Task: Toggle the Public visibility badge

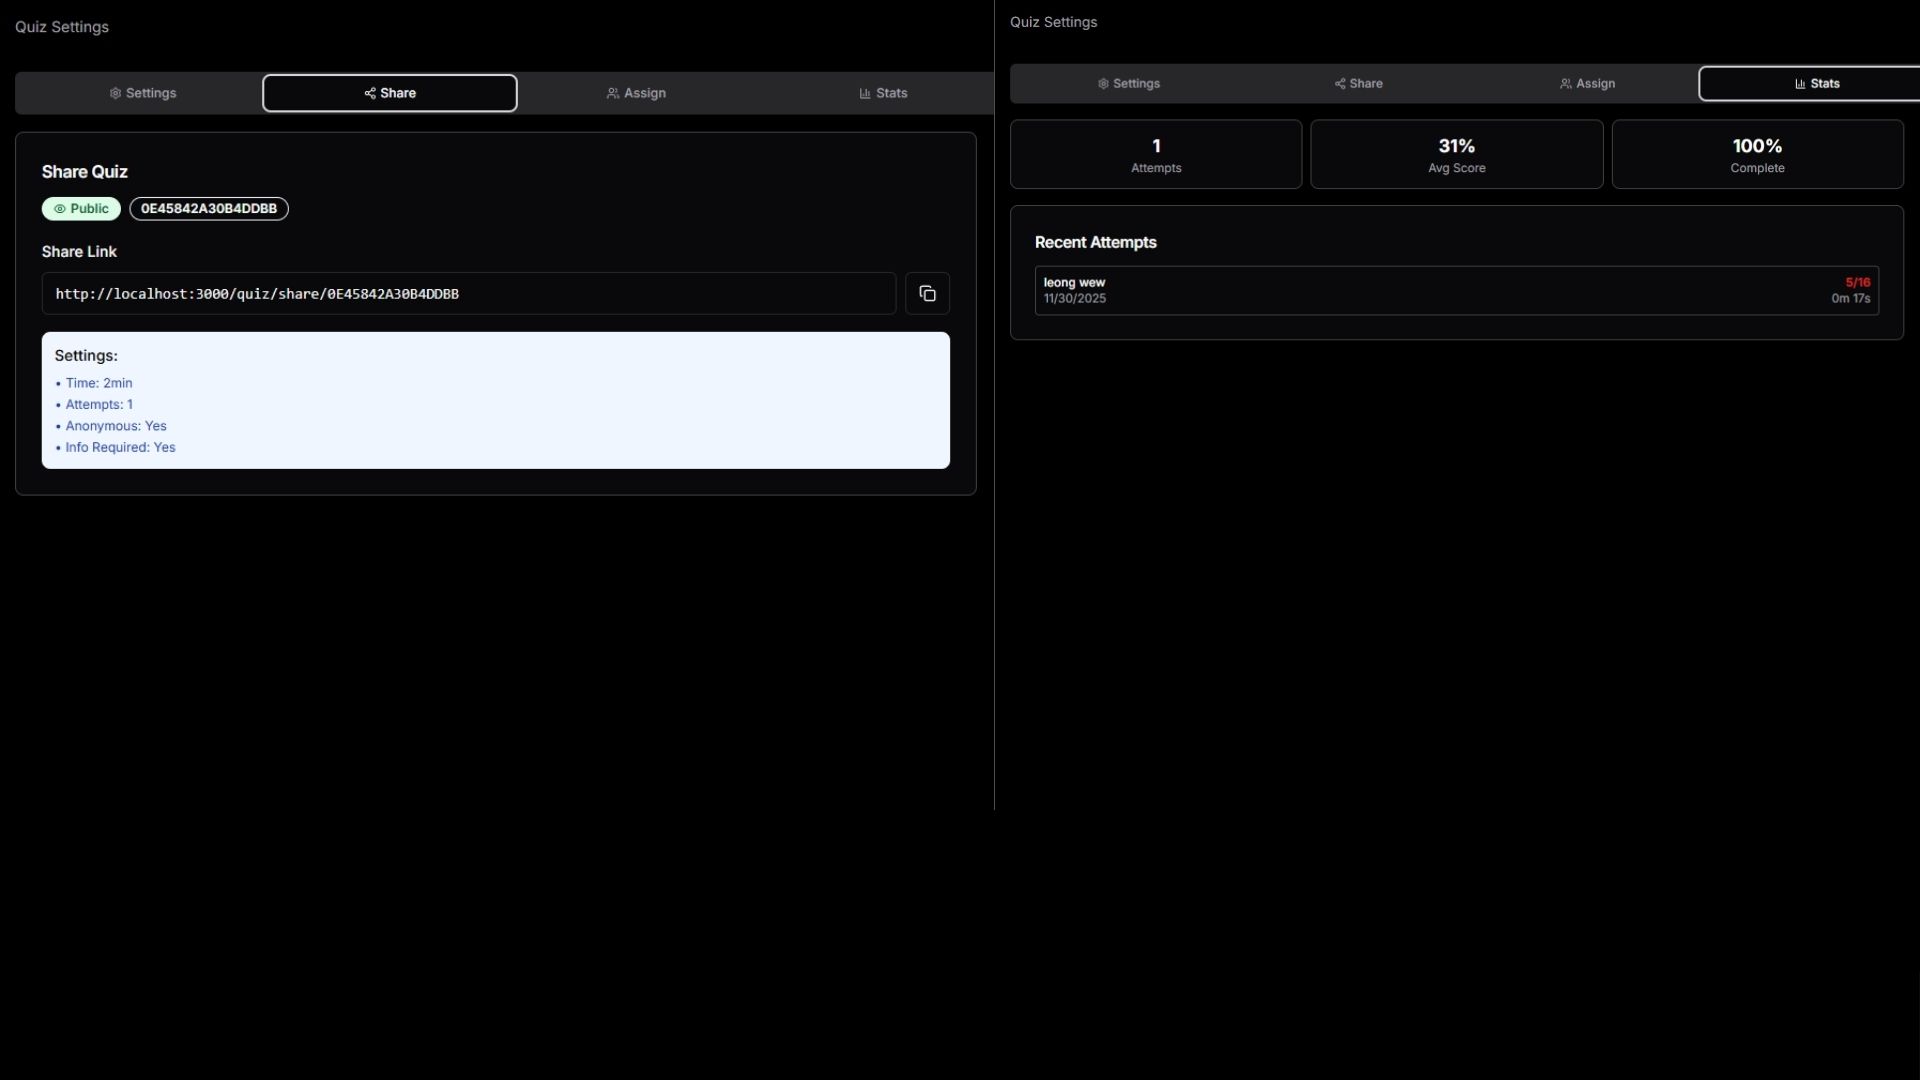Action: tap(80, 208)
